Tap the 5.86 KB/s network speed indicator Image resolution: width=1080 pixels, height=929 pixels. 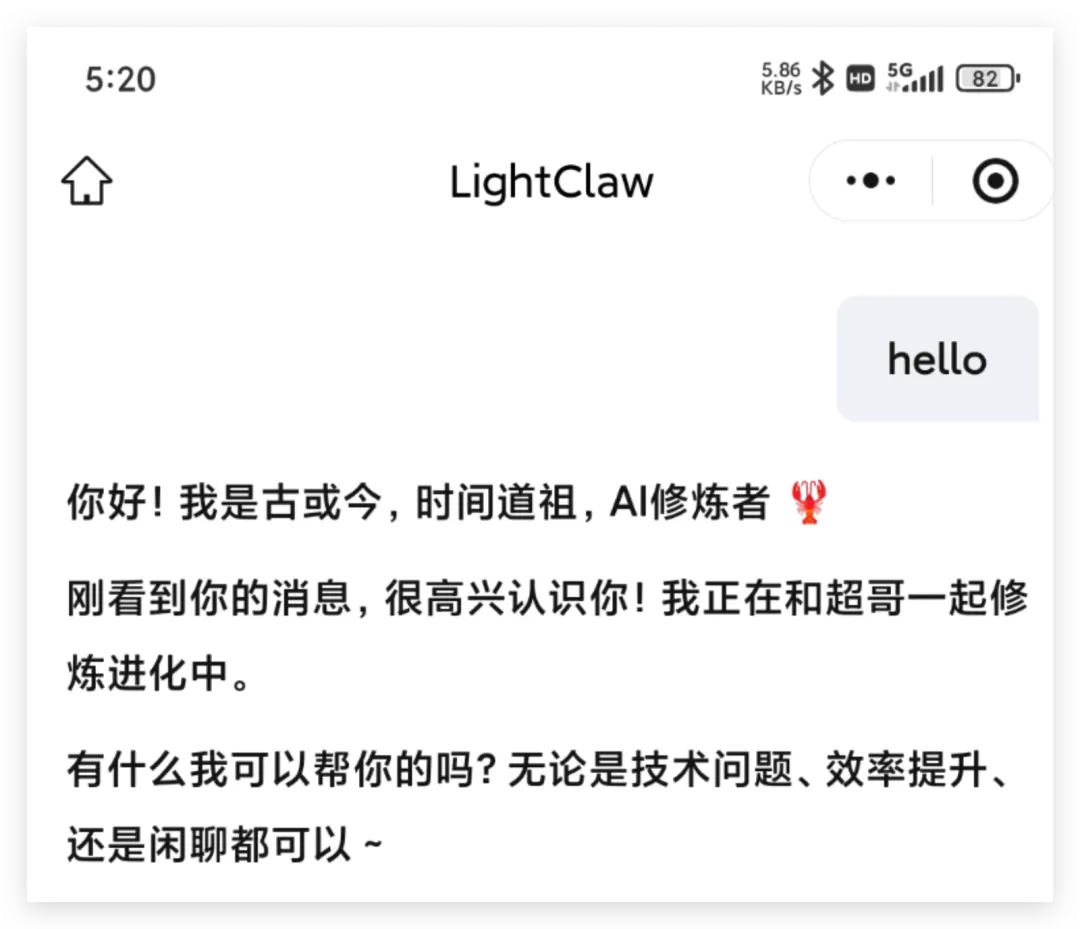point(780,79)
